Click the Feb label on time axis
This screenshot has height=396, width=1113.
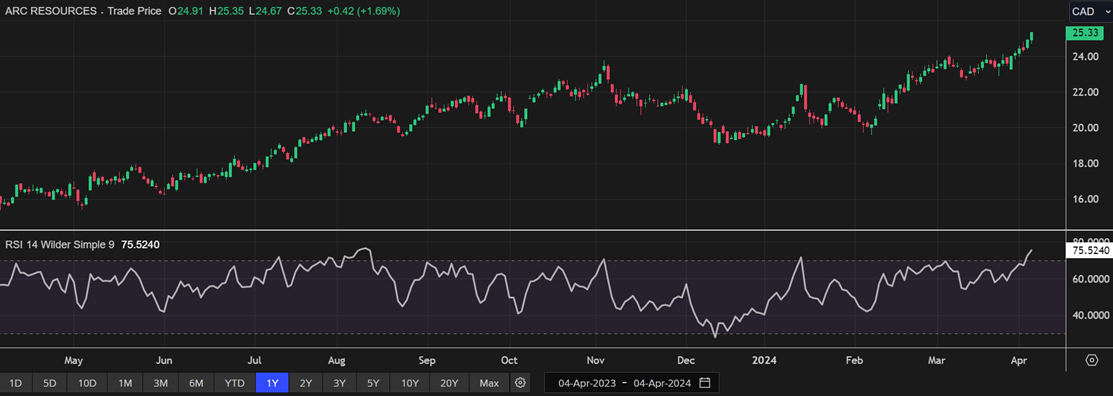click(856, 360)
